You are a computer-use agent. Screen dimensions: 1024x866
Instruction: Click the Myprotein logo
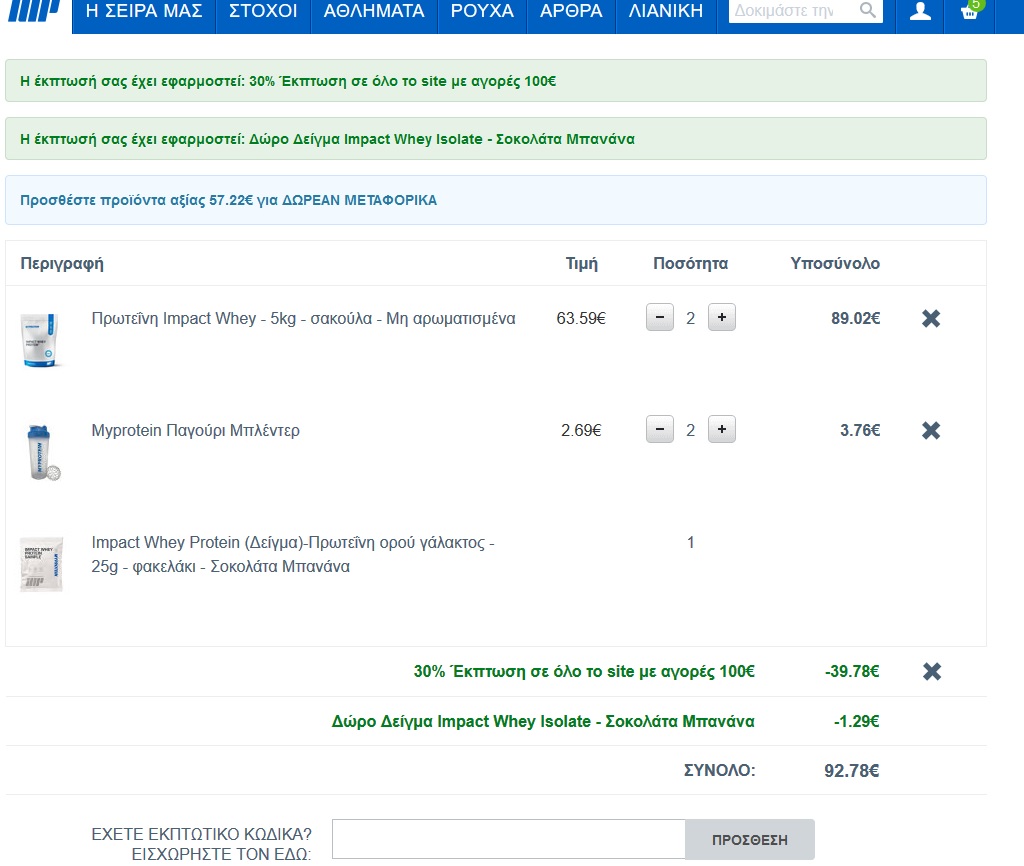pyautogui.click(x=34, y=10)
